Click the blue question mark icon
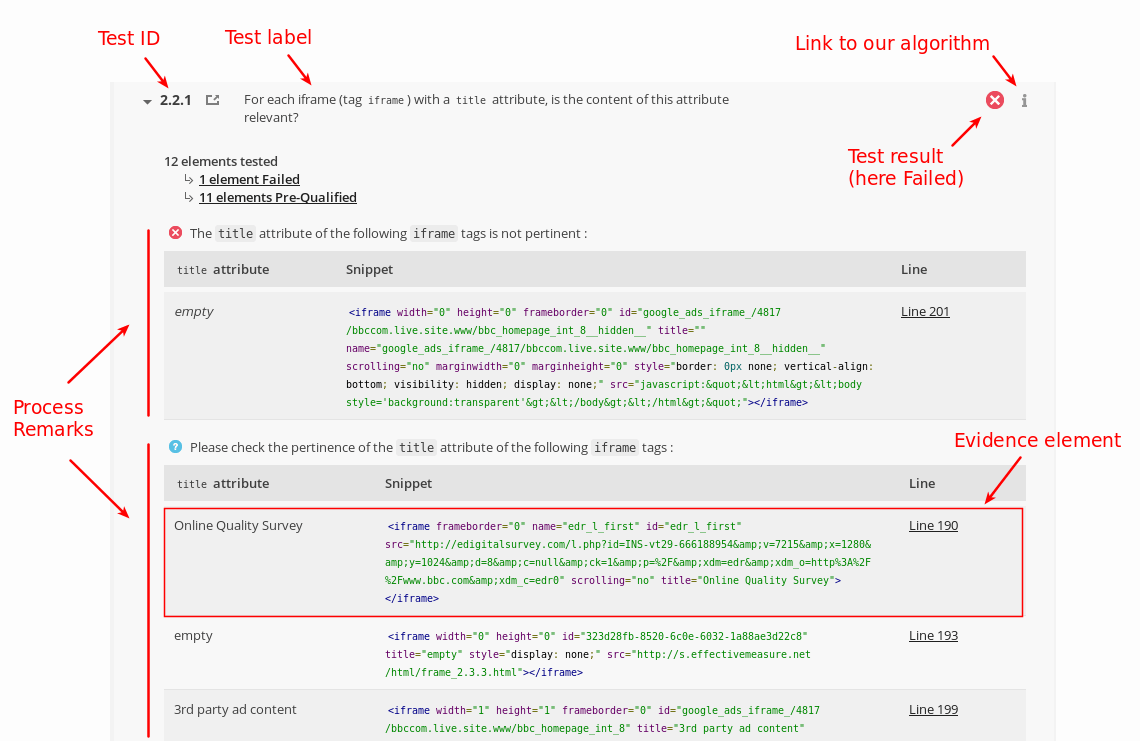This screenshot has height=741, width=1140. click(175, 447)
